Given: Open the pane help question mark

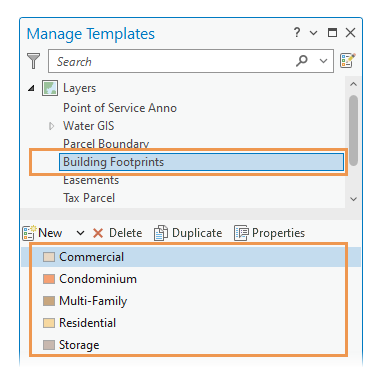Looking at the screenshot, I should [x=297, y=33].
